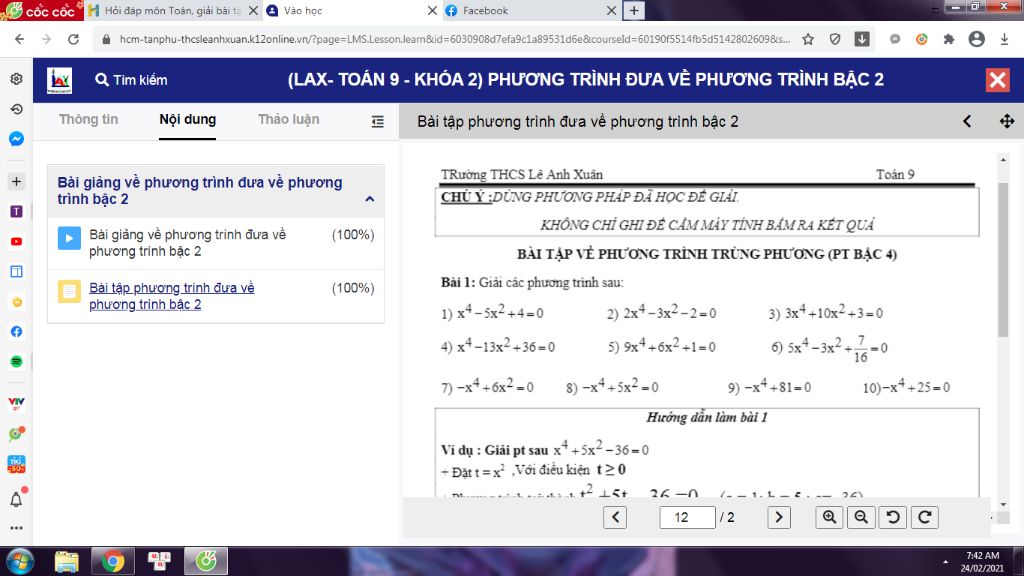The width and height of the screenshot is (1024, 576).
Task: Open the extensions puzzle icon
Action: coord(949,39)
